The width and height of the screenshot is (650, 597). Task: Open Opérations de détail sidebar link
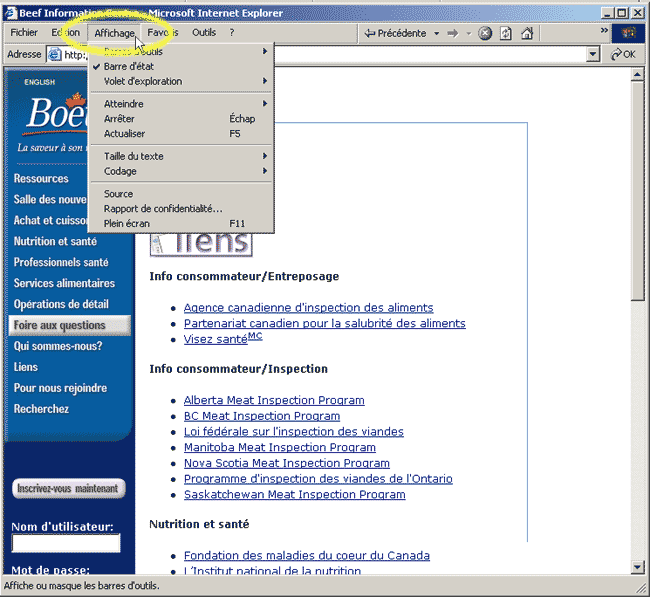(61, 304)
